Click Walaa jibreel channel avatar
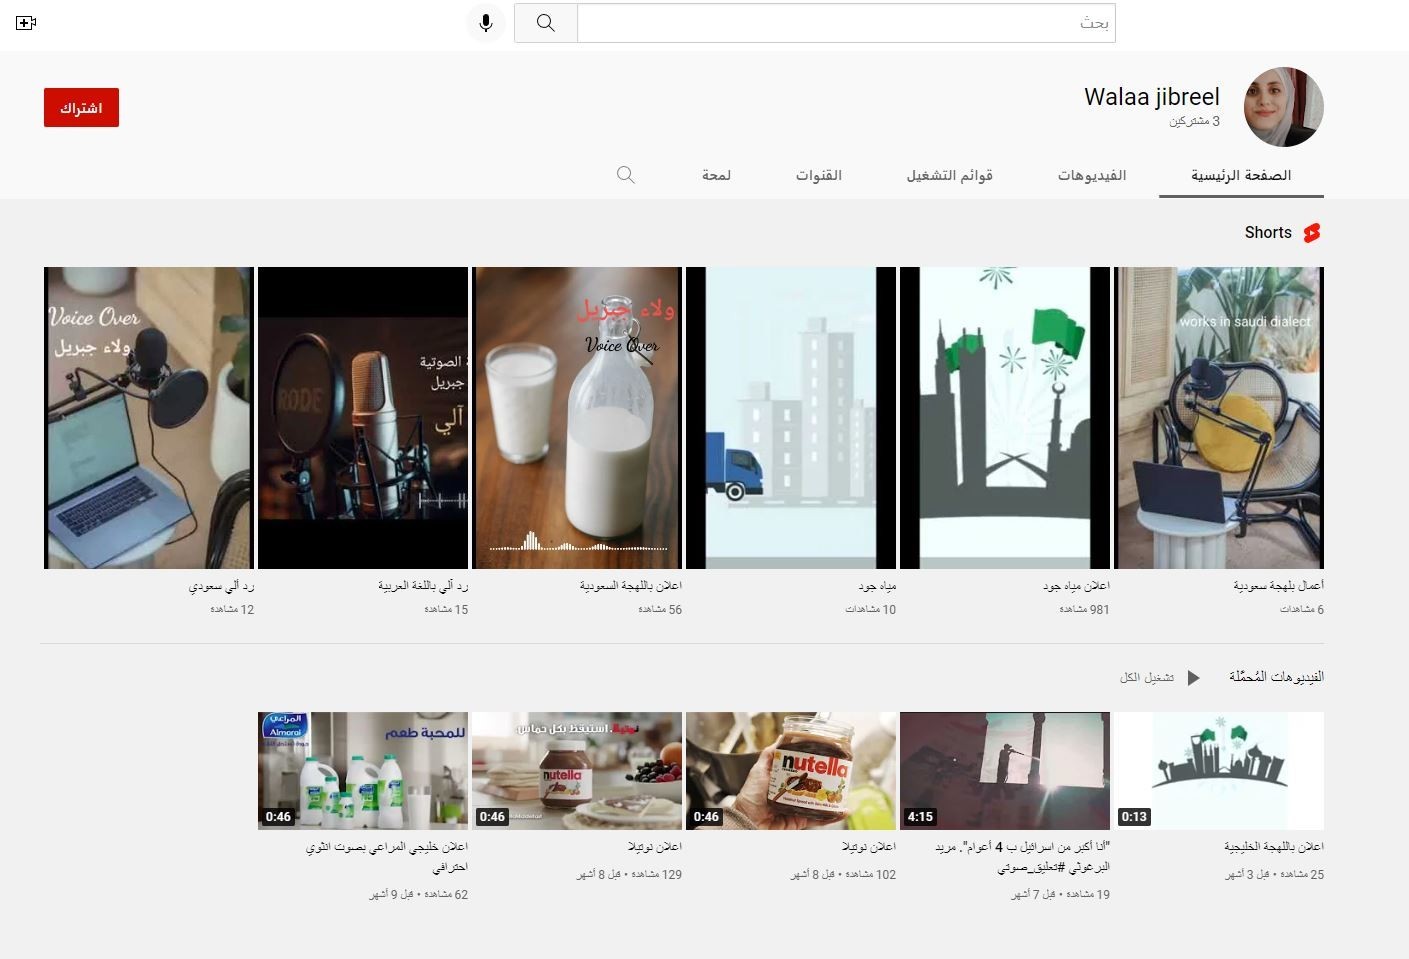The height and width of the screenshot is (959, 1409). pos(1283,107)
